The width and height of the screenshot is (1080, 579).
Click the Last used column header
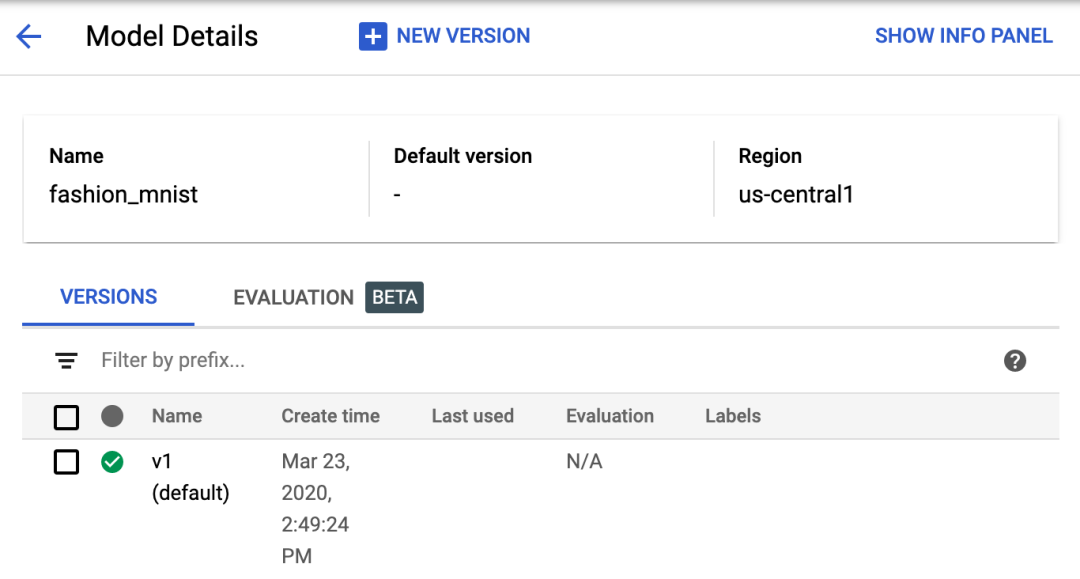[x=472, y=416]
